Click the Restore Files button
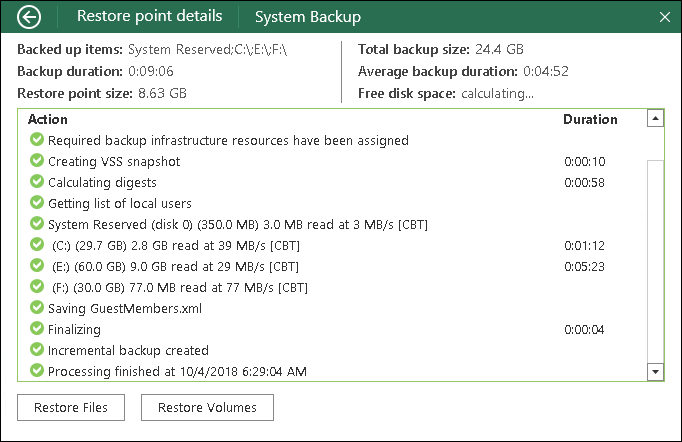The image size is (682, 442). 71,408
